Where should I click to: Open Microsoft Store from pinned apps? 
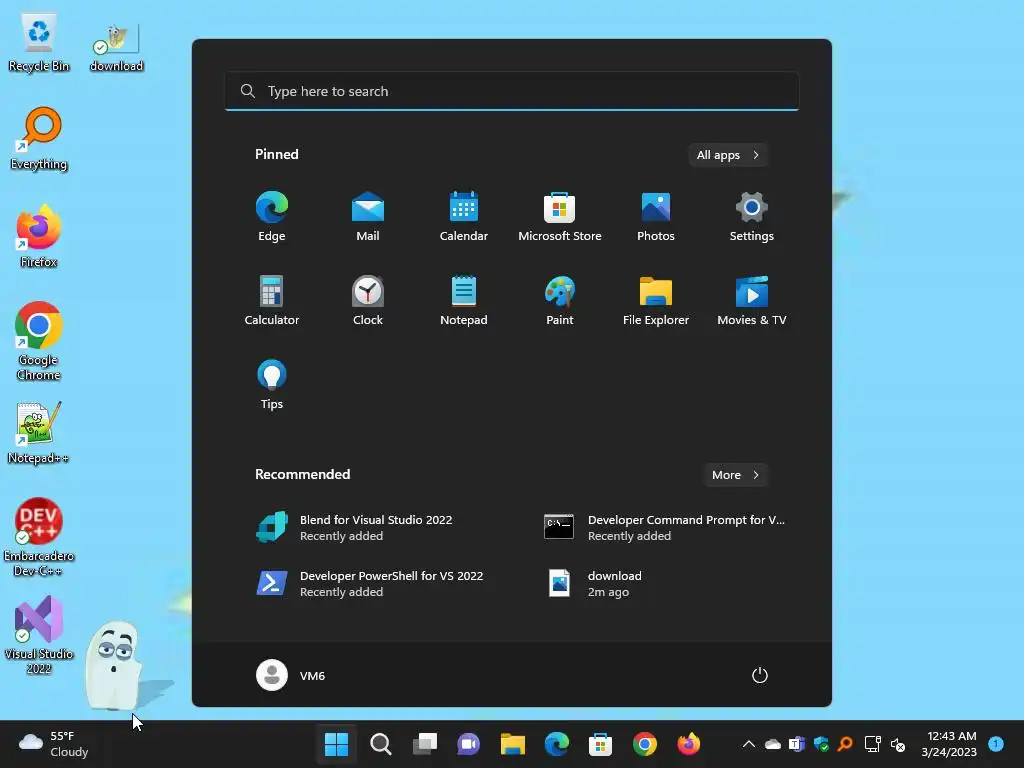560,216
